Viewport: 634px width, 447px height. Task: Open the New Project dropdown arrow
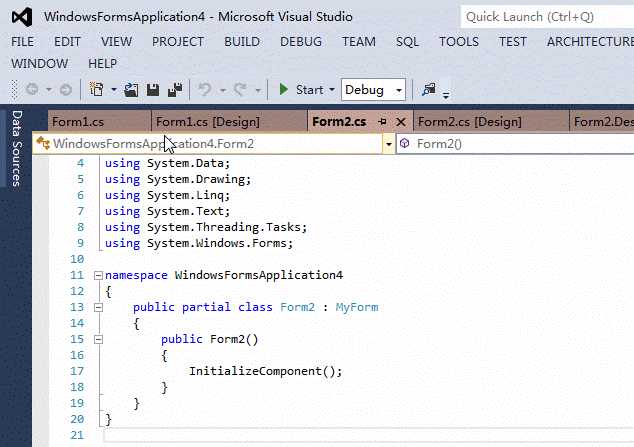114,90
